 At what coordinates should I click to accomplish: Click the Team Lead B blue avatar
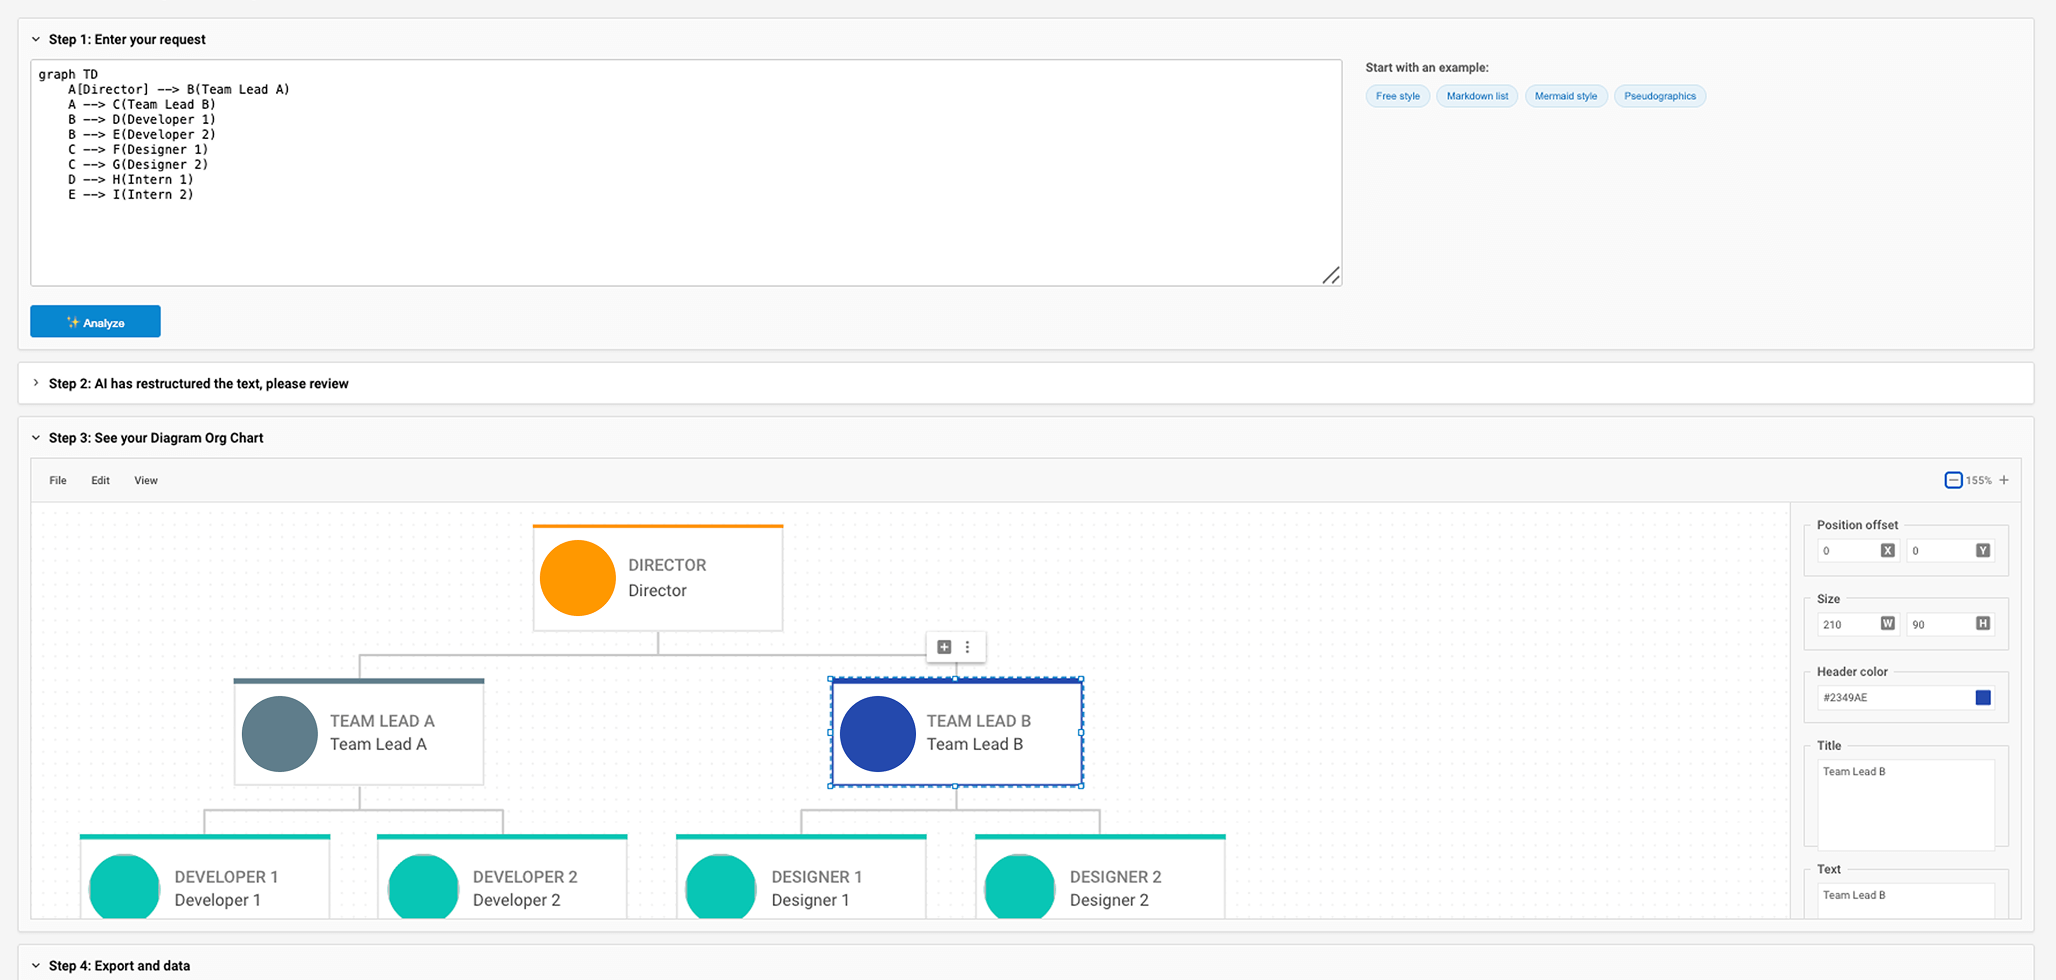point(877,734)
